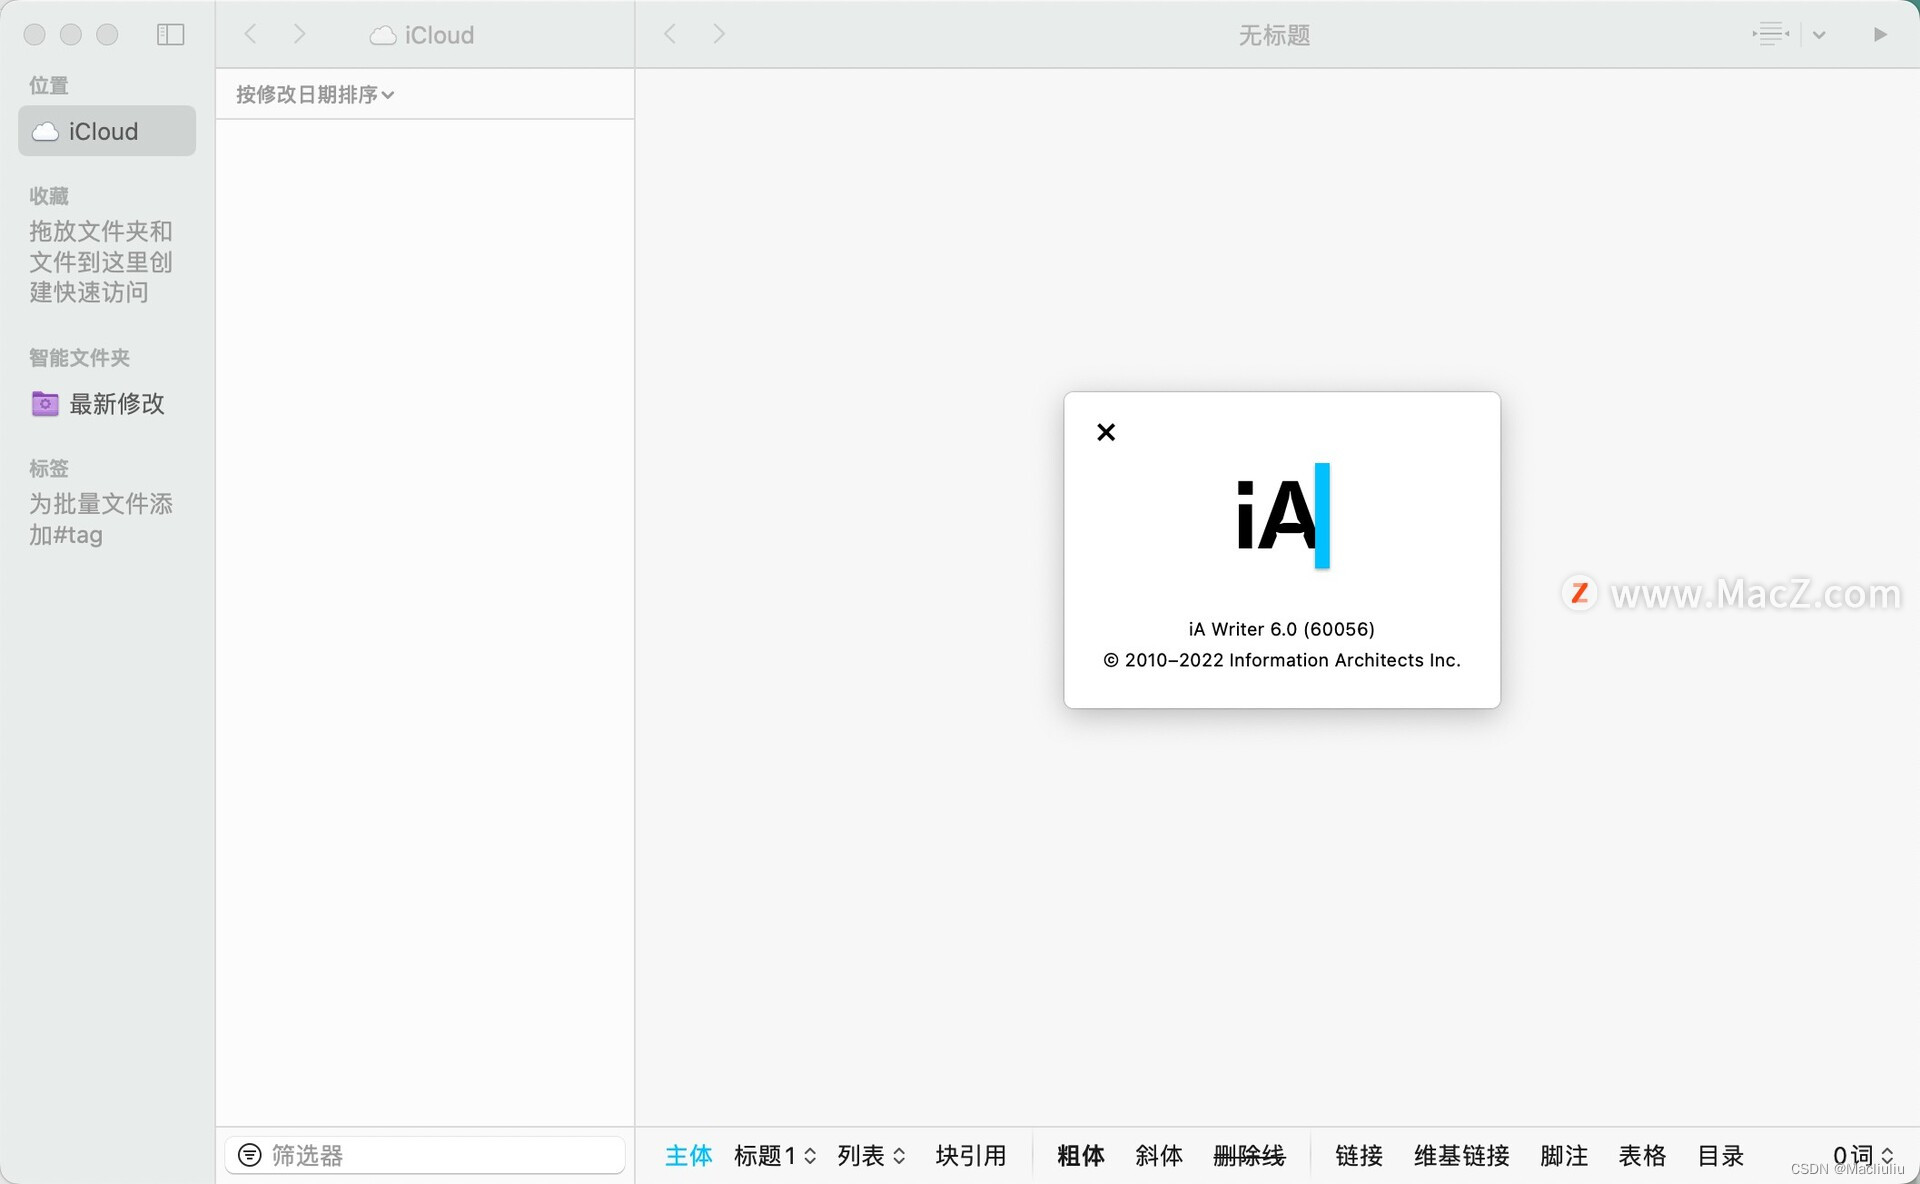This screenshot has height=1184, width=1920.
Task: Apply 块引用 blockquote format
Action: (971, 1156)
